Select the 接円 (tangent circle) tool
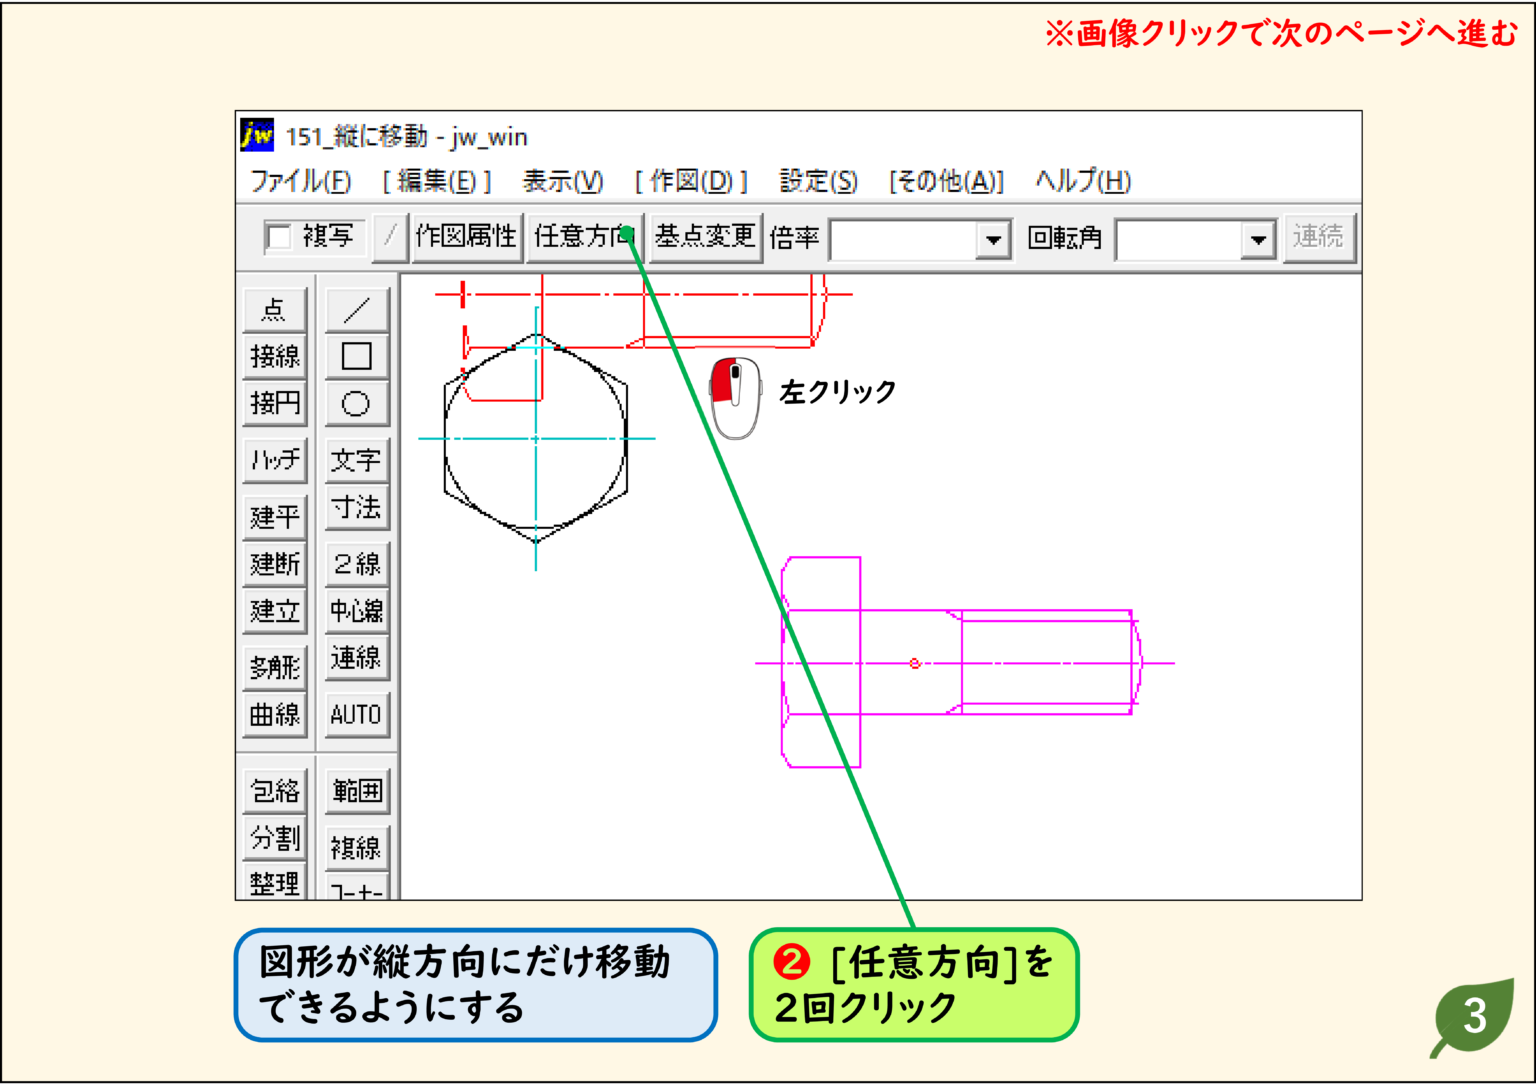Screen dimensions: 1536x1085 click(x=274, y=404)
